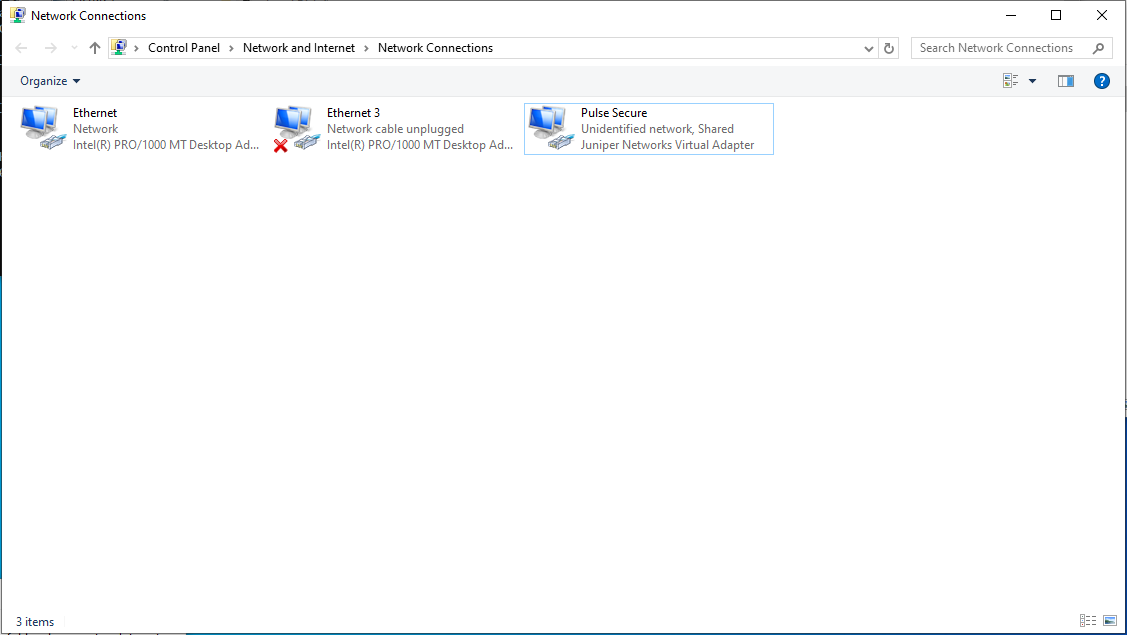Open the view options dropdown arrow
1127x635 pixels.
pos(1031,80)
